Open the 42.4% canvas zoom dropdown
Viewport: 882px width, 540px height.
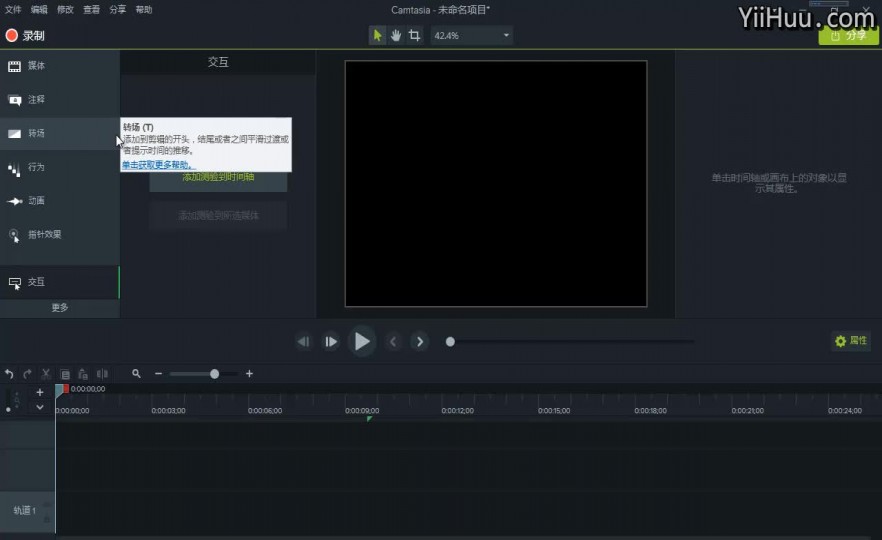tap(471, 35)
